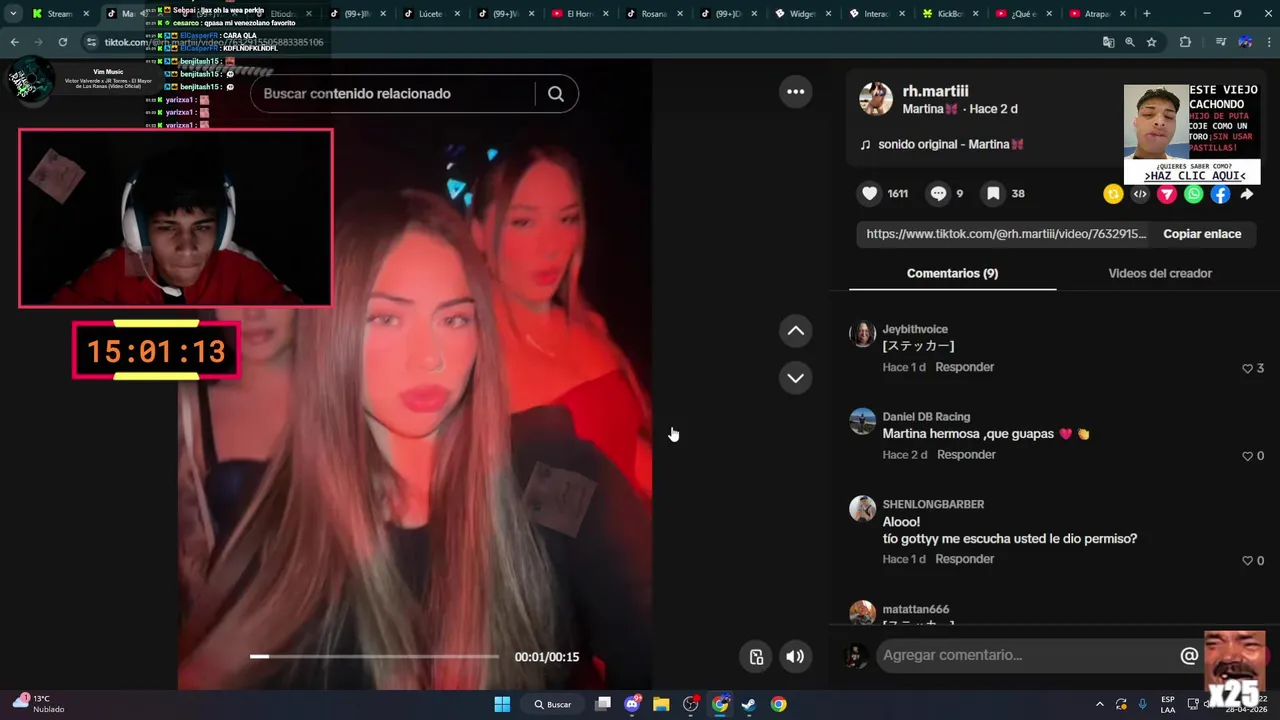Send the video to friends via pink arrow icon
Image resolution: width=1280 pixels, height=720 pixels.
pyautogui.click(x=1167, y=194)
